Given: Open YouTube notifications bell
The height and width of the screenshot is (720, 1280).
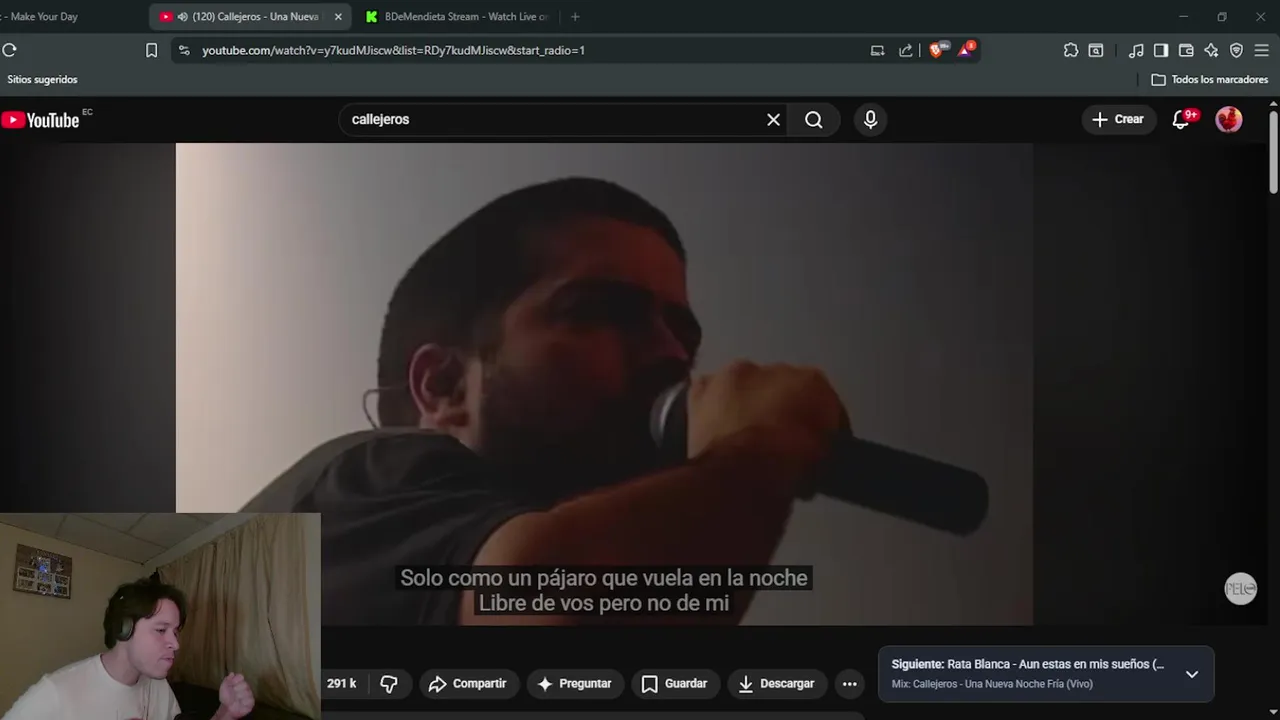Looking at the screenshot, I should click(x=1182, y=119).
